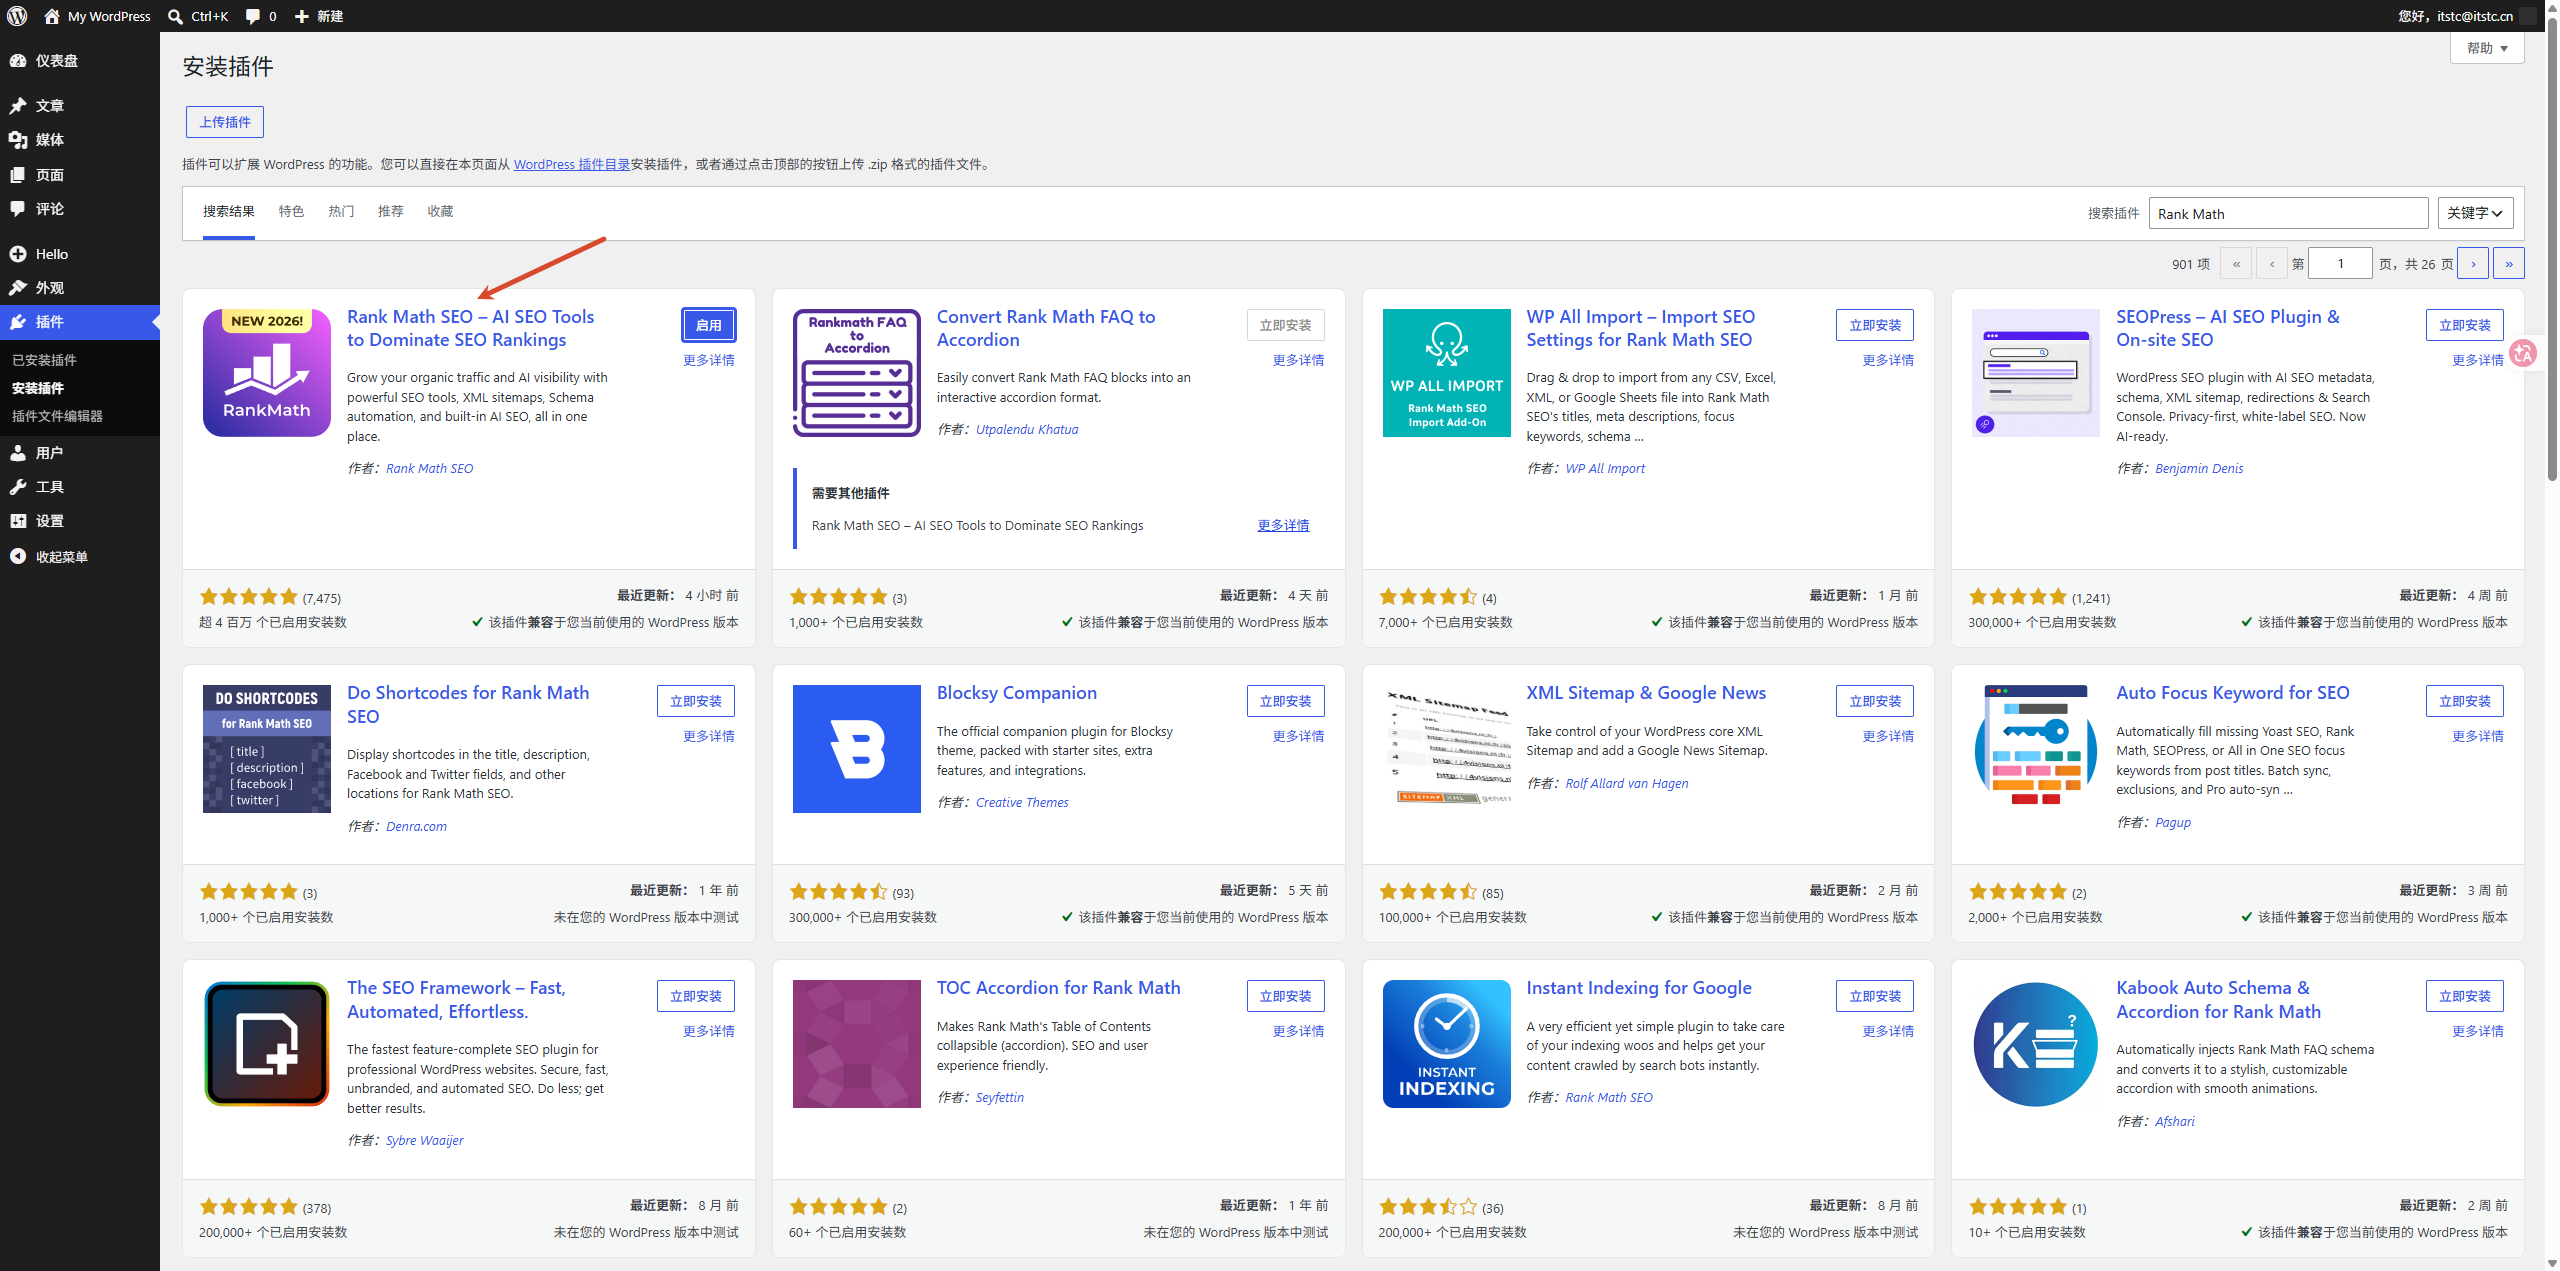Open 媒体 media icon in sidebar
The image size is (2560, 1271).
pos(18,140)
